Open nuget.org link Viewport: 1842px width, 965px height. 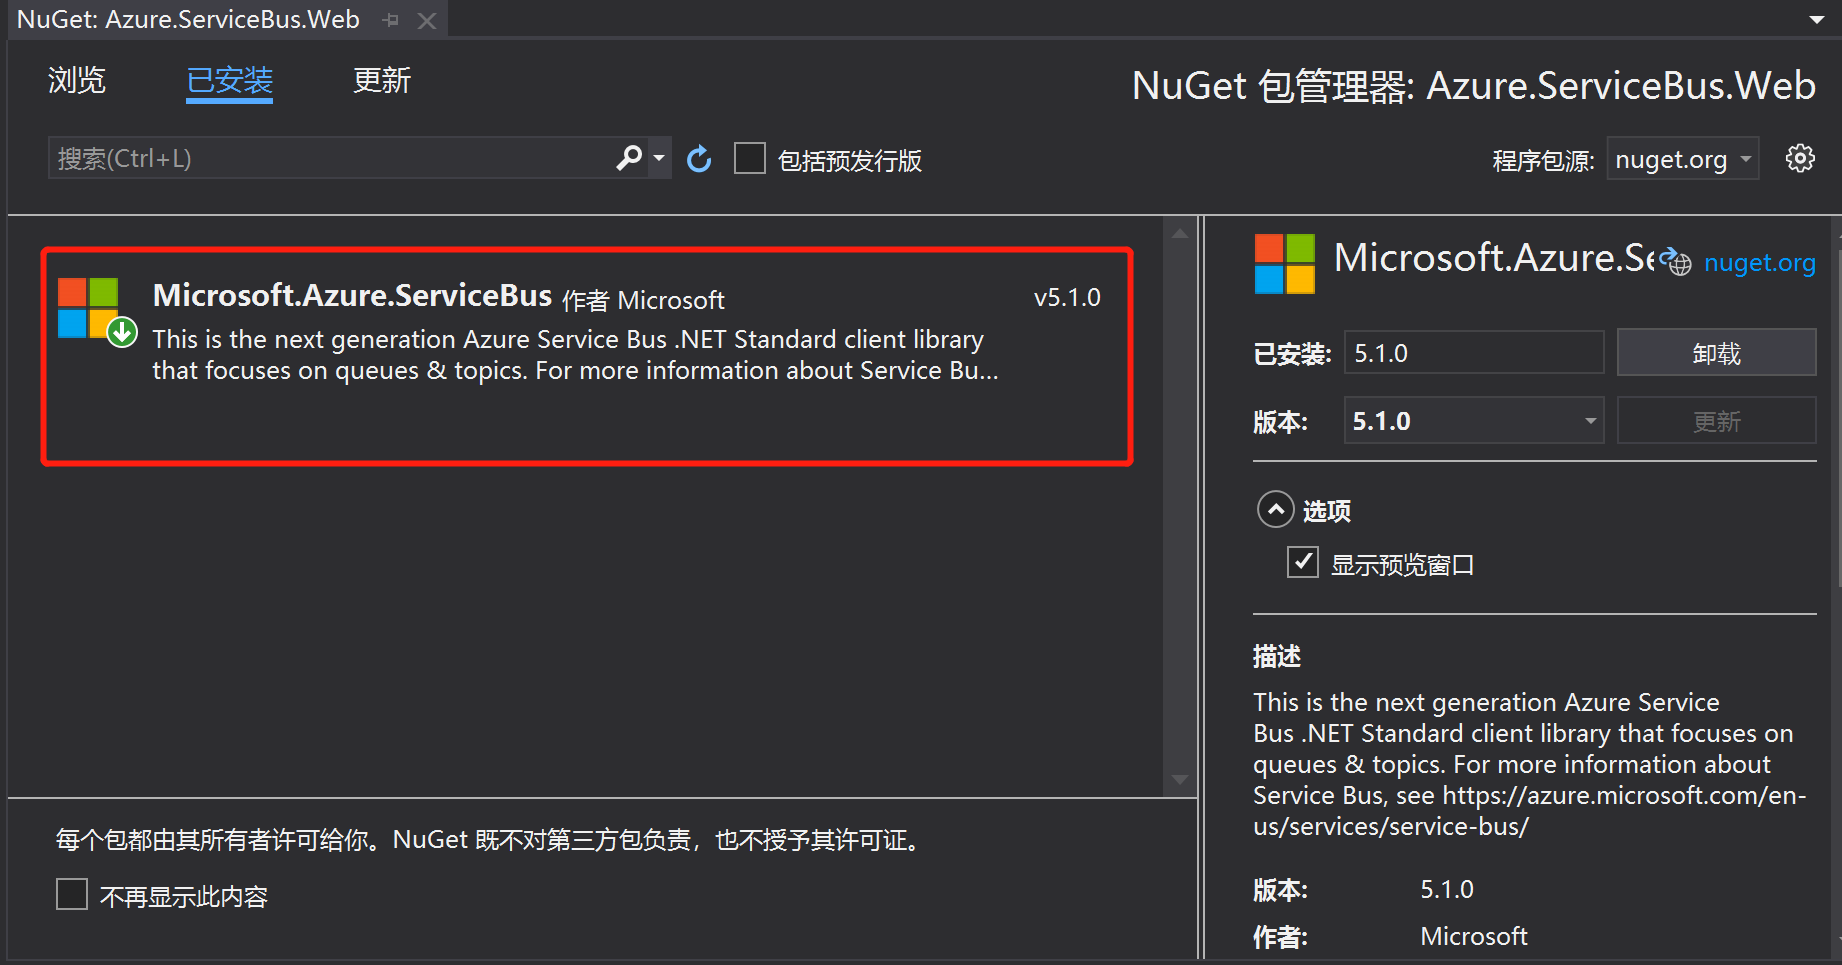click(x=1759, y=263)
